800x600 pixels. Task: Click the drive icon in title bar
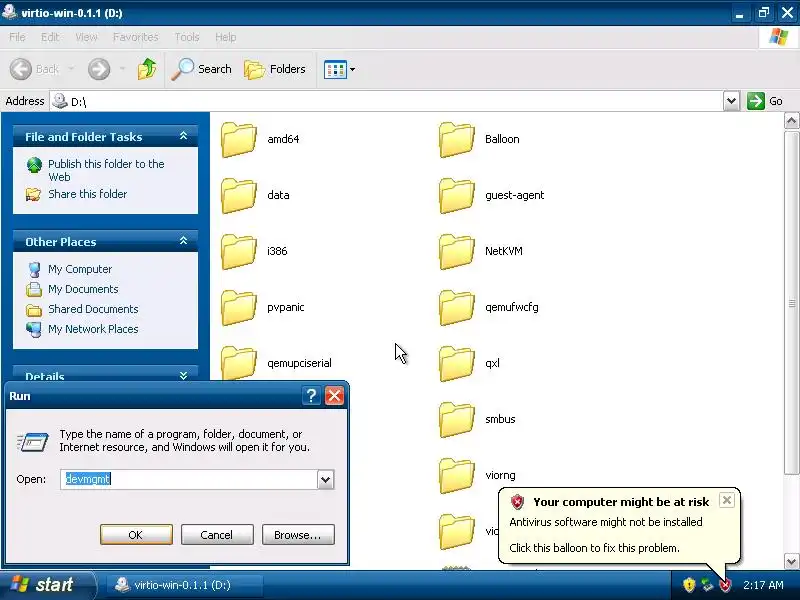coord(9,12)
